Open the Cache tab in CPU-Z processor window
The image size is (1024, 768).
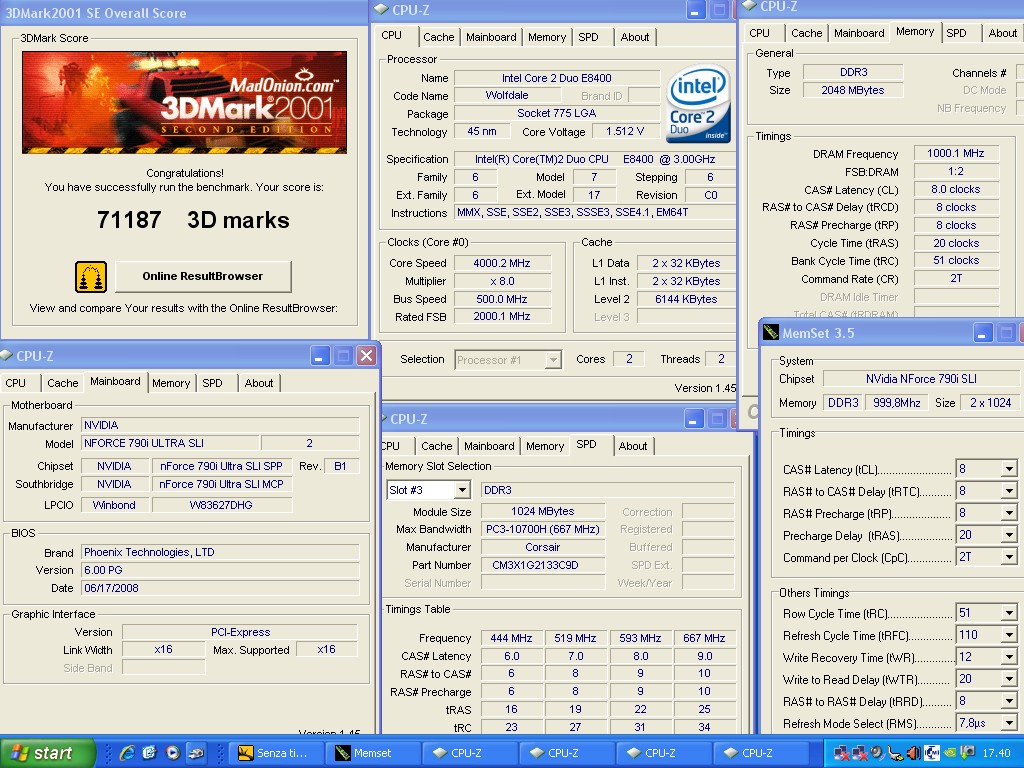point(438,37)
